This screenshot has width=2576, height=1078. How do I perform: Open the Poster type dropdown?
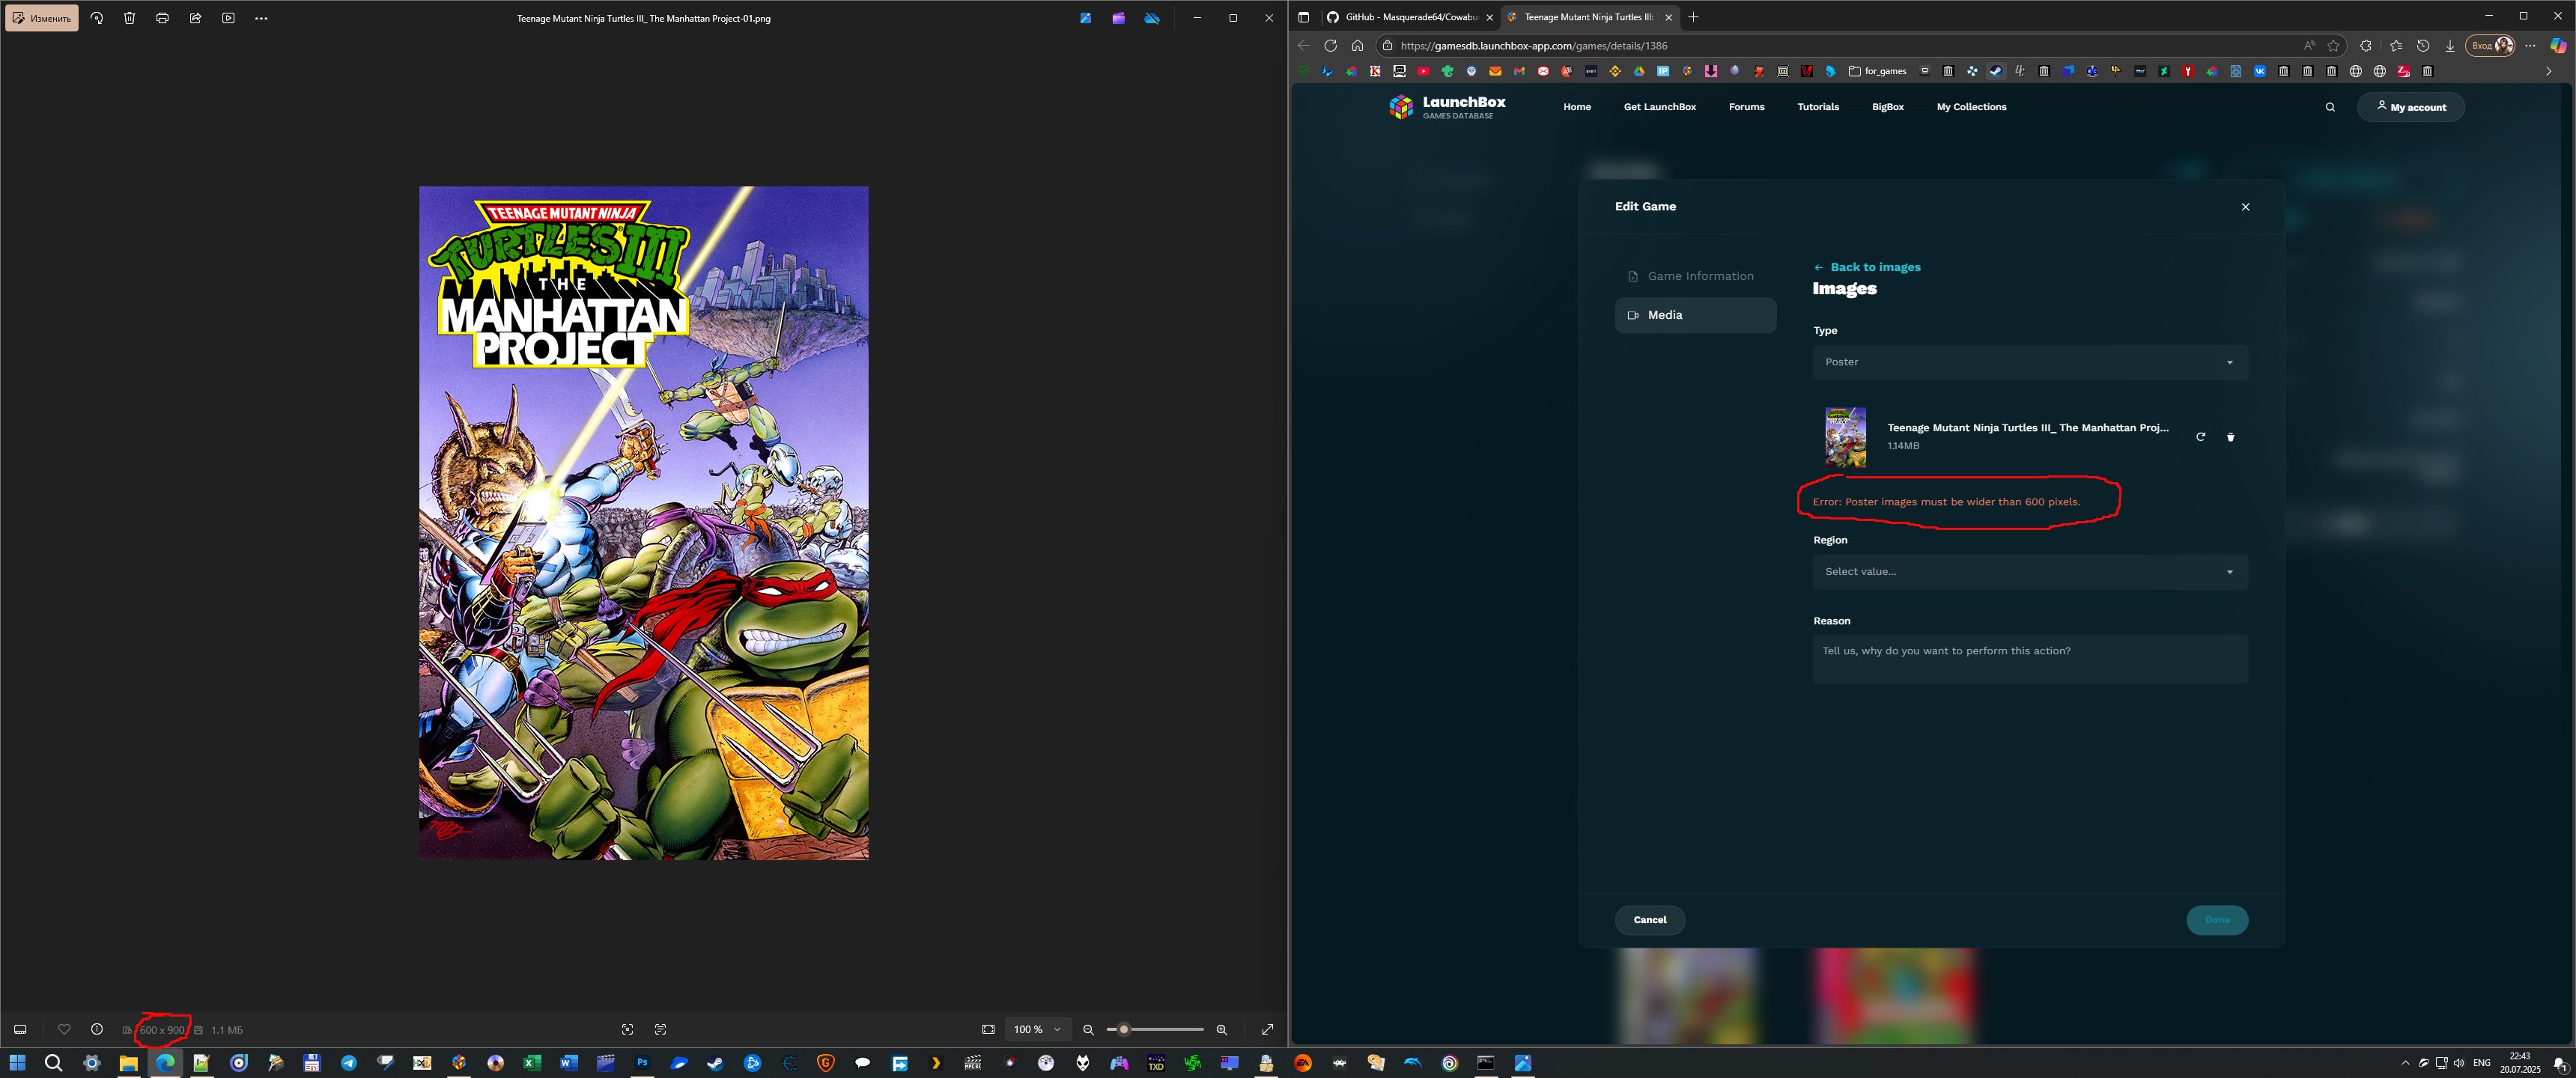click(x=2030, y=362)
